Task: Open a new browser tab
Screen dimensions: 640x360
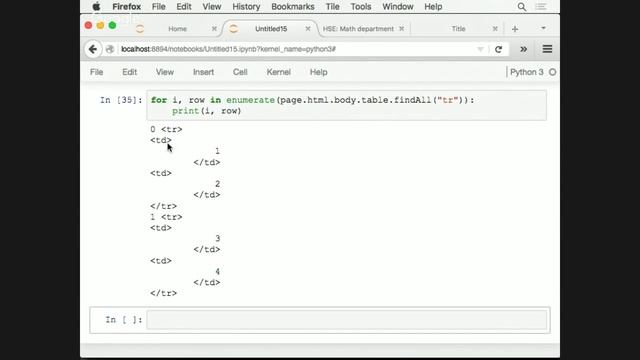Action: click(x=515, y=29)
